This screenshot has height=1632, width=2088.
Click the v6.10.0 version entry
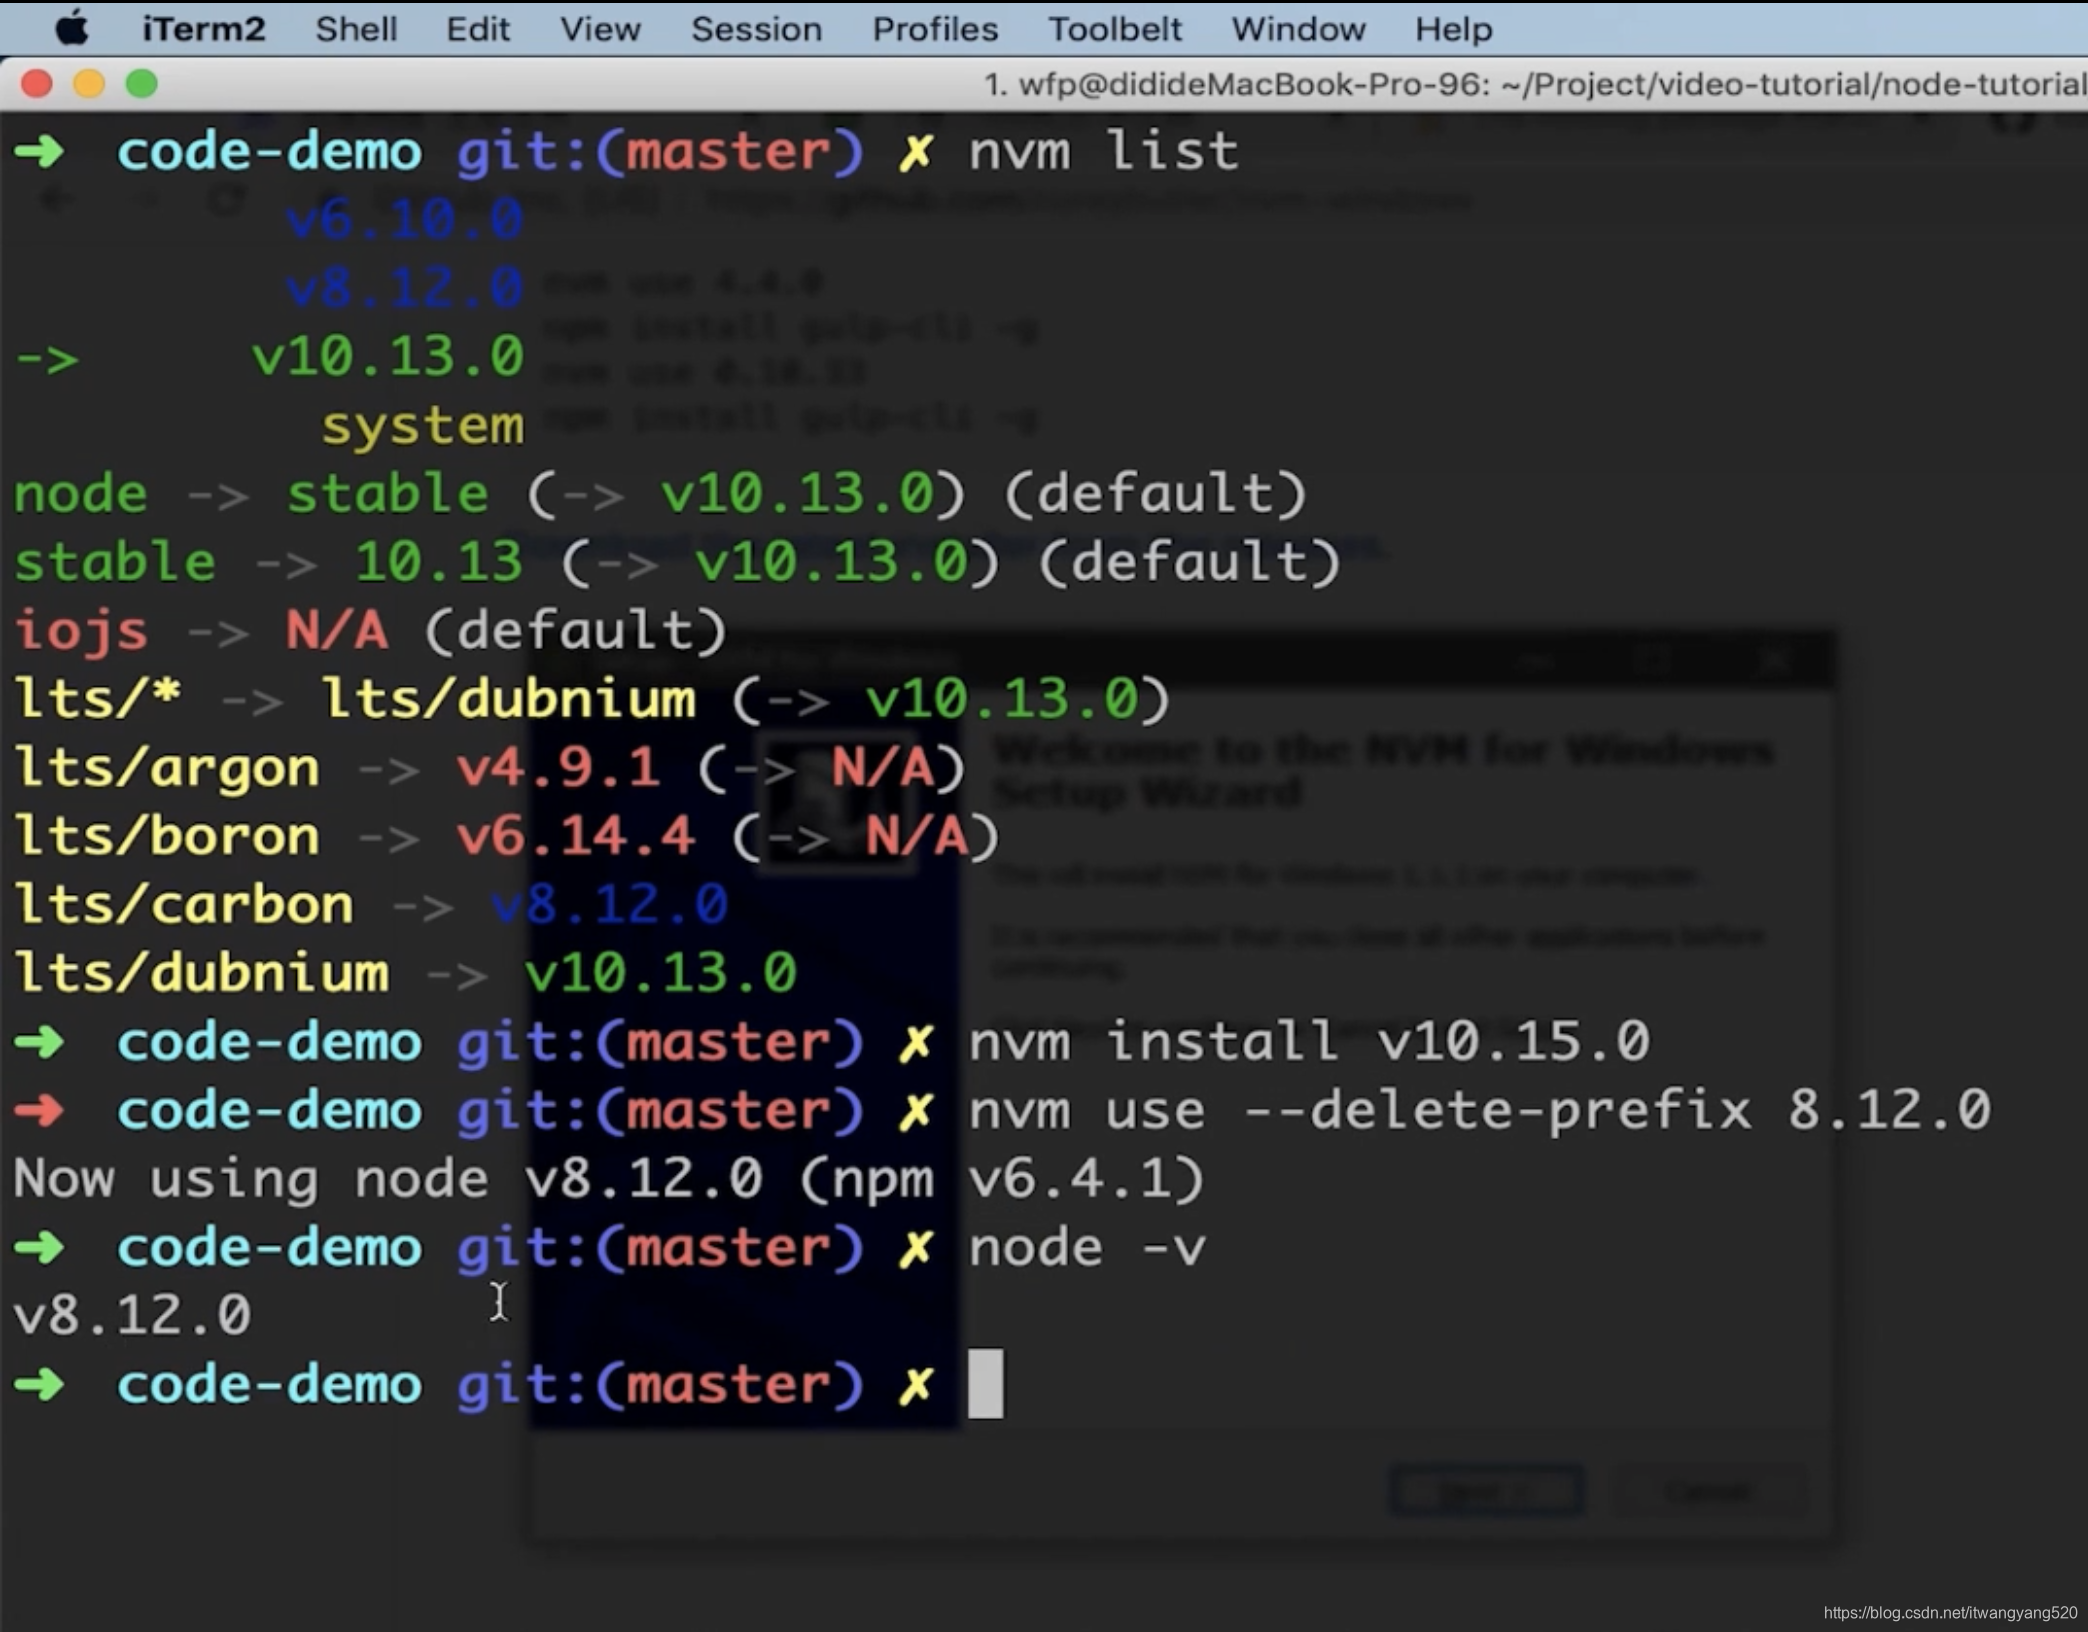[x=404, y=219]
